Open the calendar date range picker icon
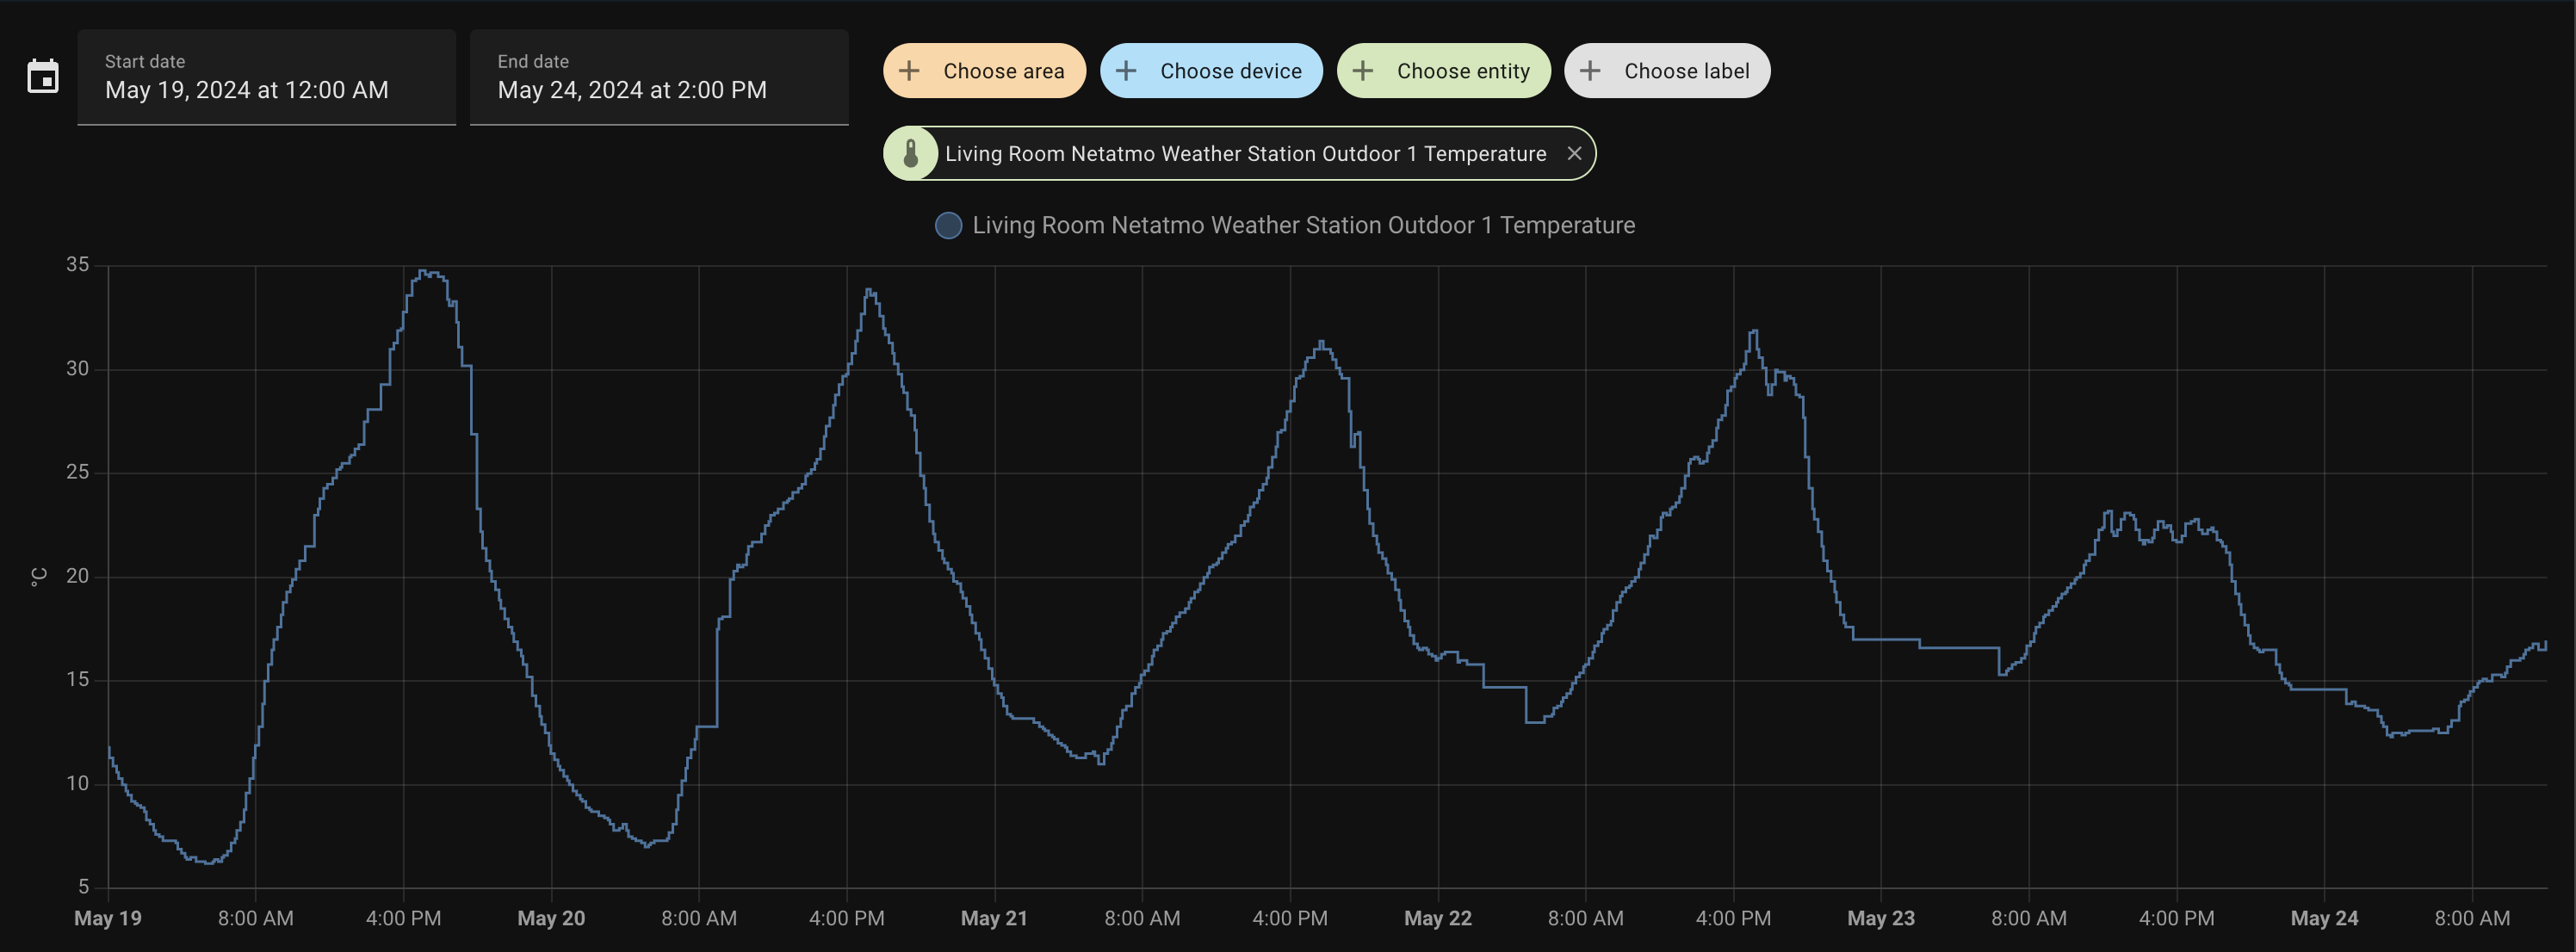The width and height of the screenshot is (2576, 952). click(x=43, y=77)
